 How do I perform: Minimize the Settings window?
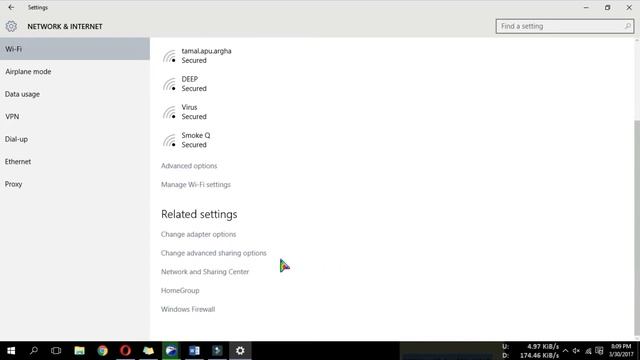click(x=586, y=7)
